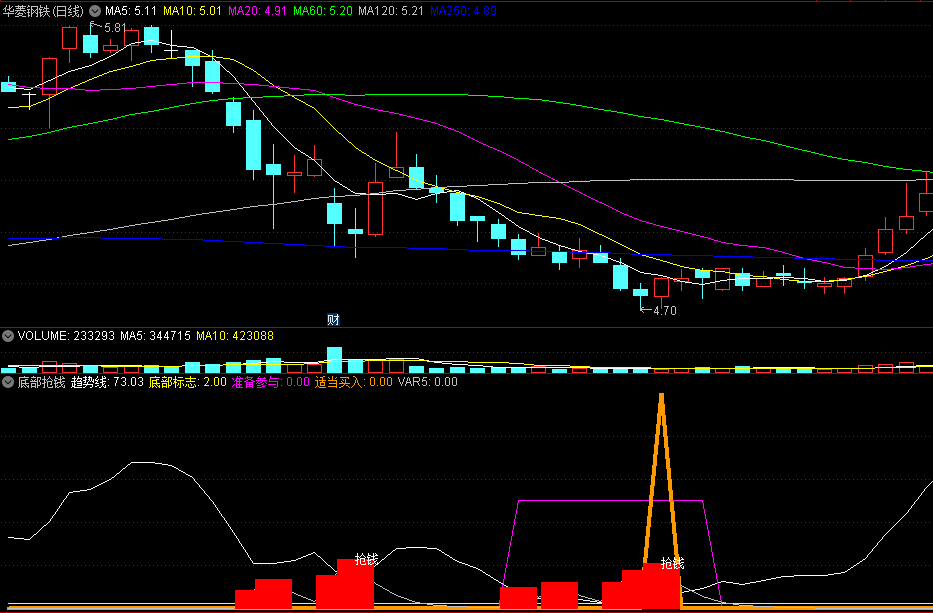
Task: Click the MA5: 5.11 label
Action: pos(131,11)
